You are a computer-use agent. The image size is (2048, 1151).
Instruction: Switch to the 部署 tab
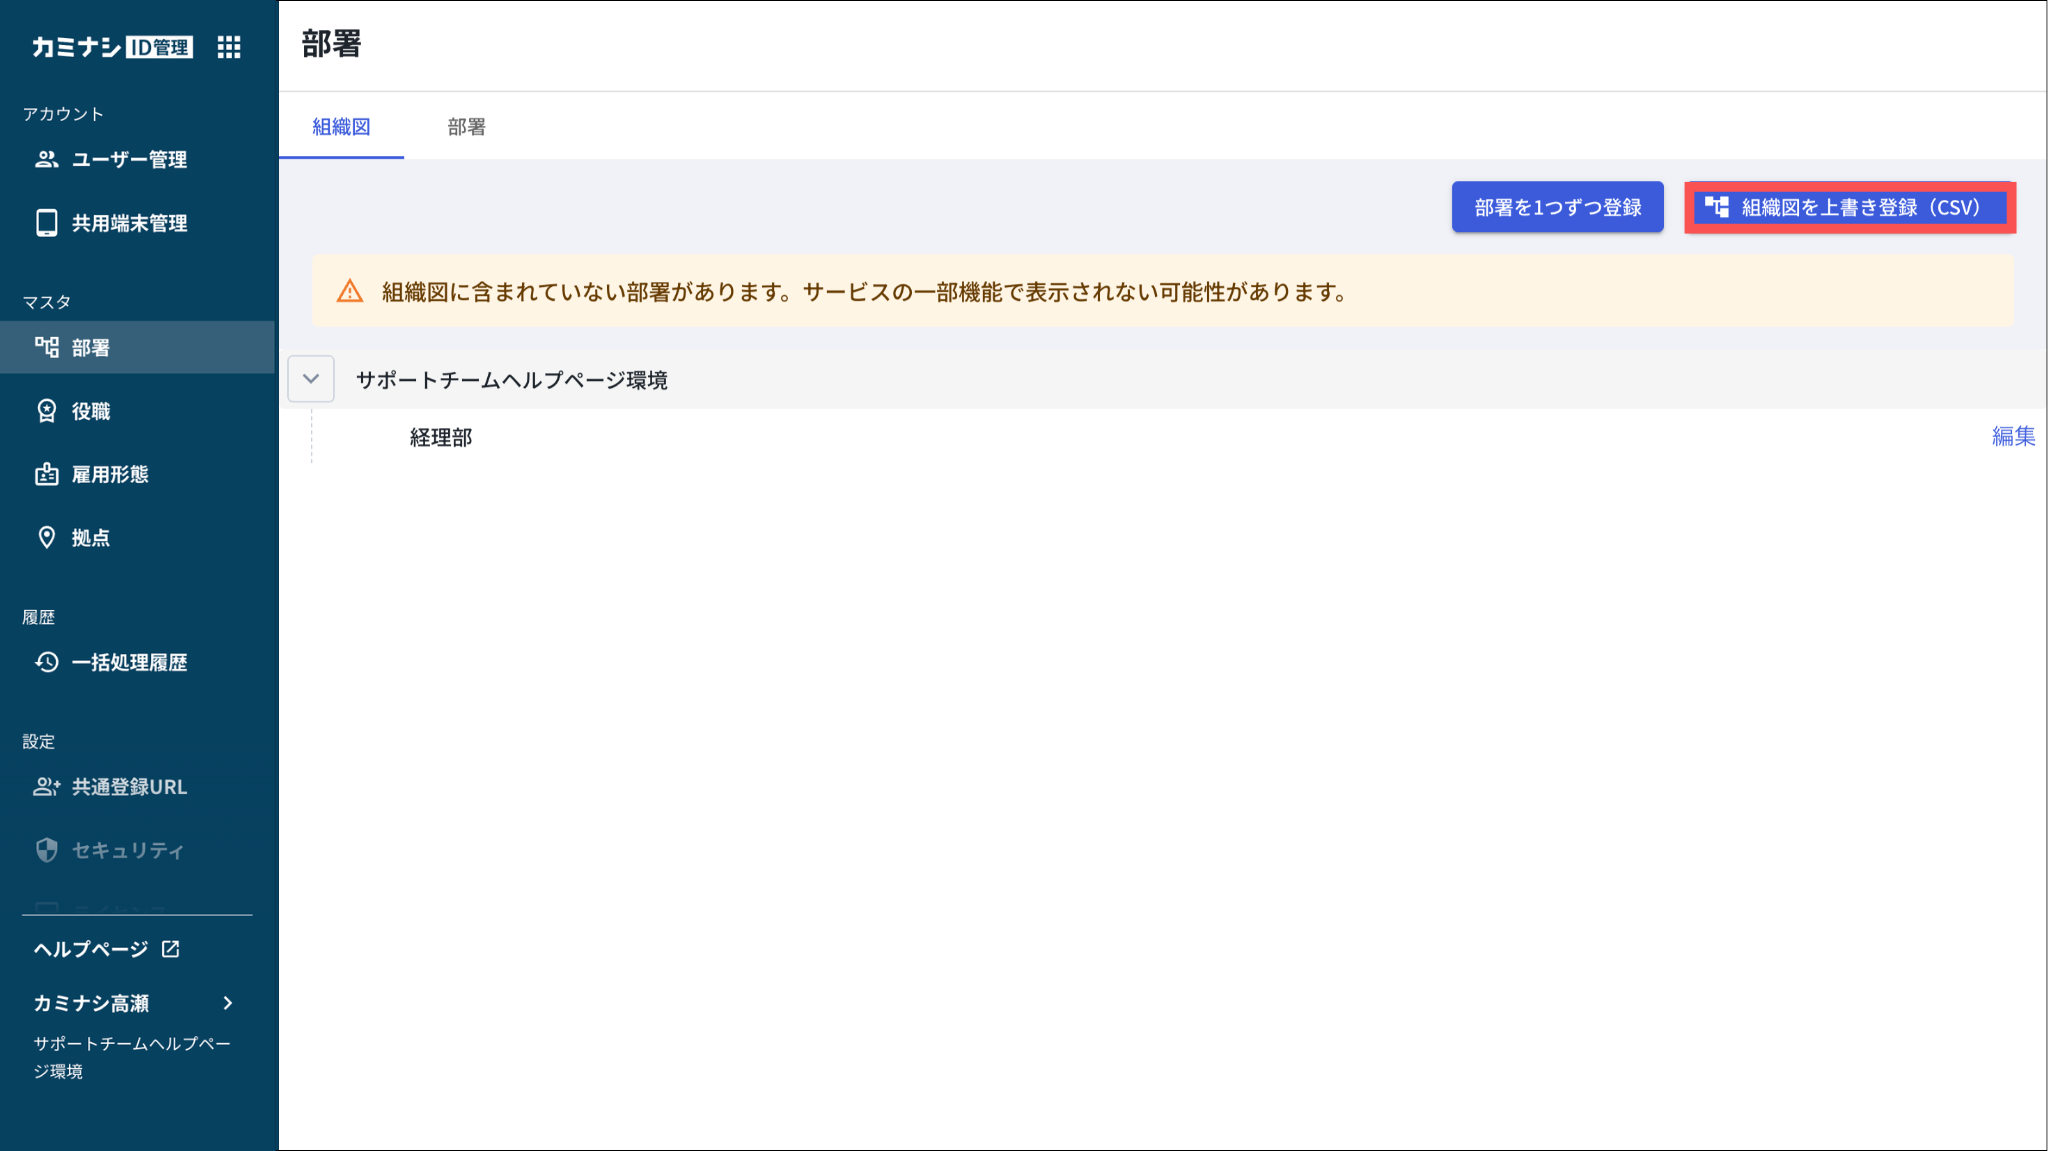pos(466,127)
